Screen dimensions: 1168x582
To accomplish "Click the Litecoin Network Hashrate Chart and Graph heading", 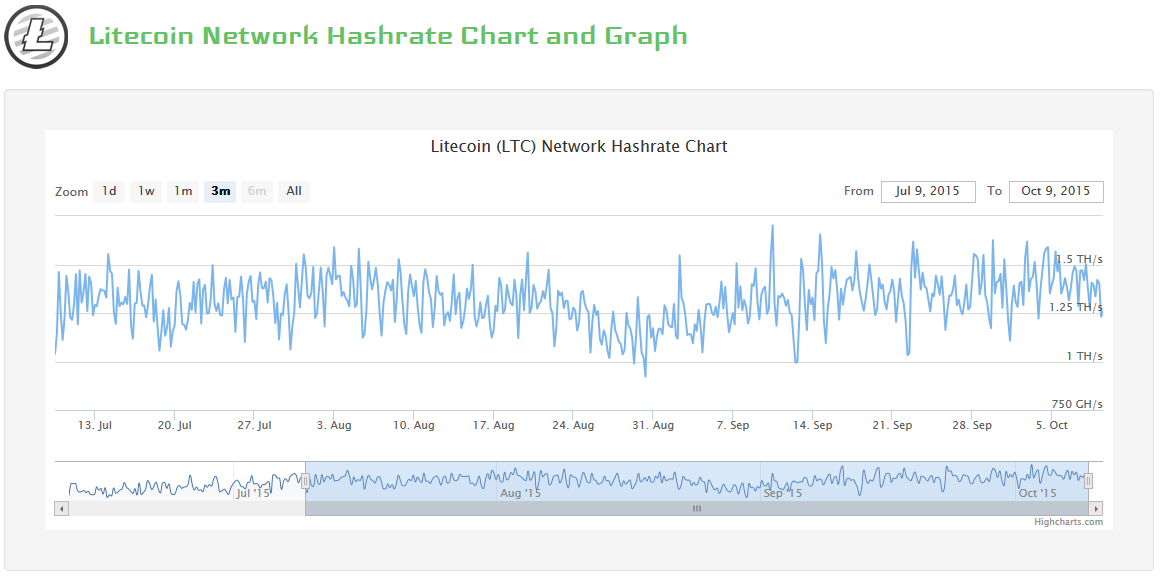I will (388, 36).
